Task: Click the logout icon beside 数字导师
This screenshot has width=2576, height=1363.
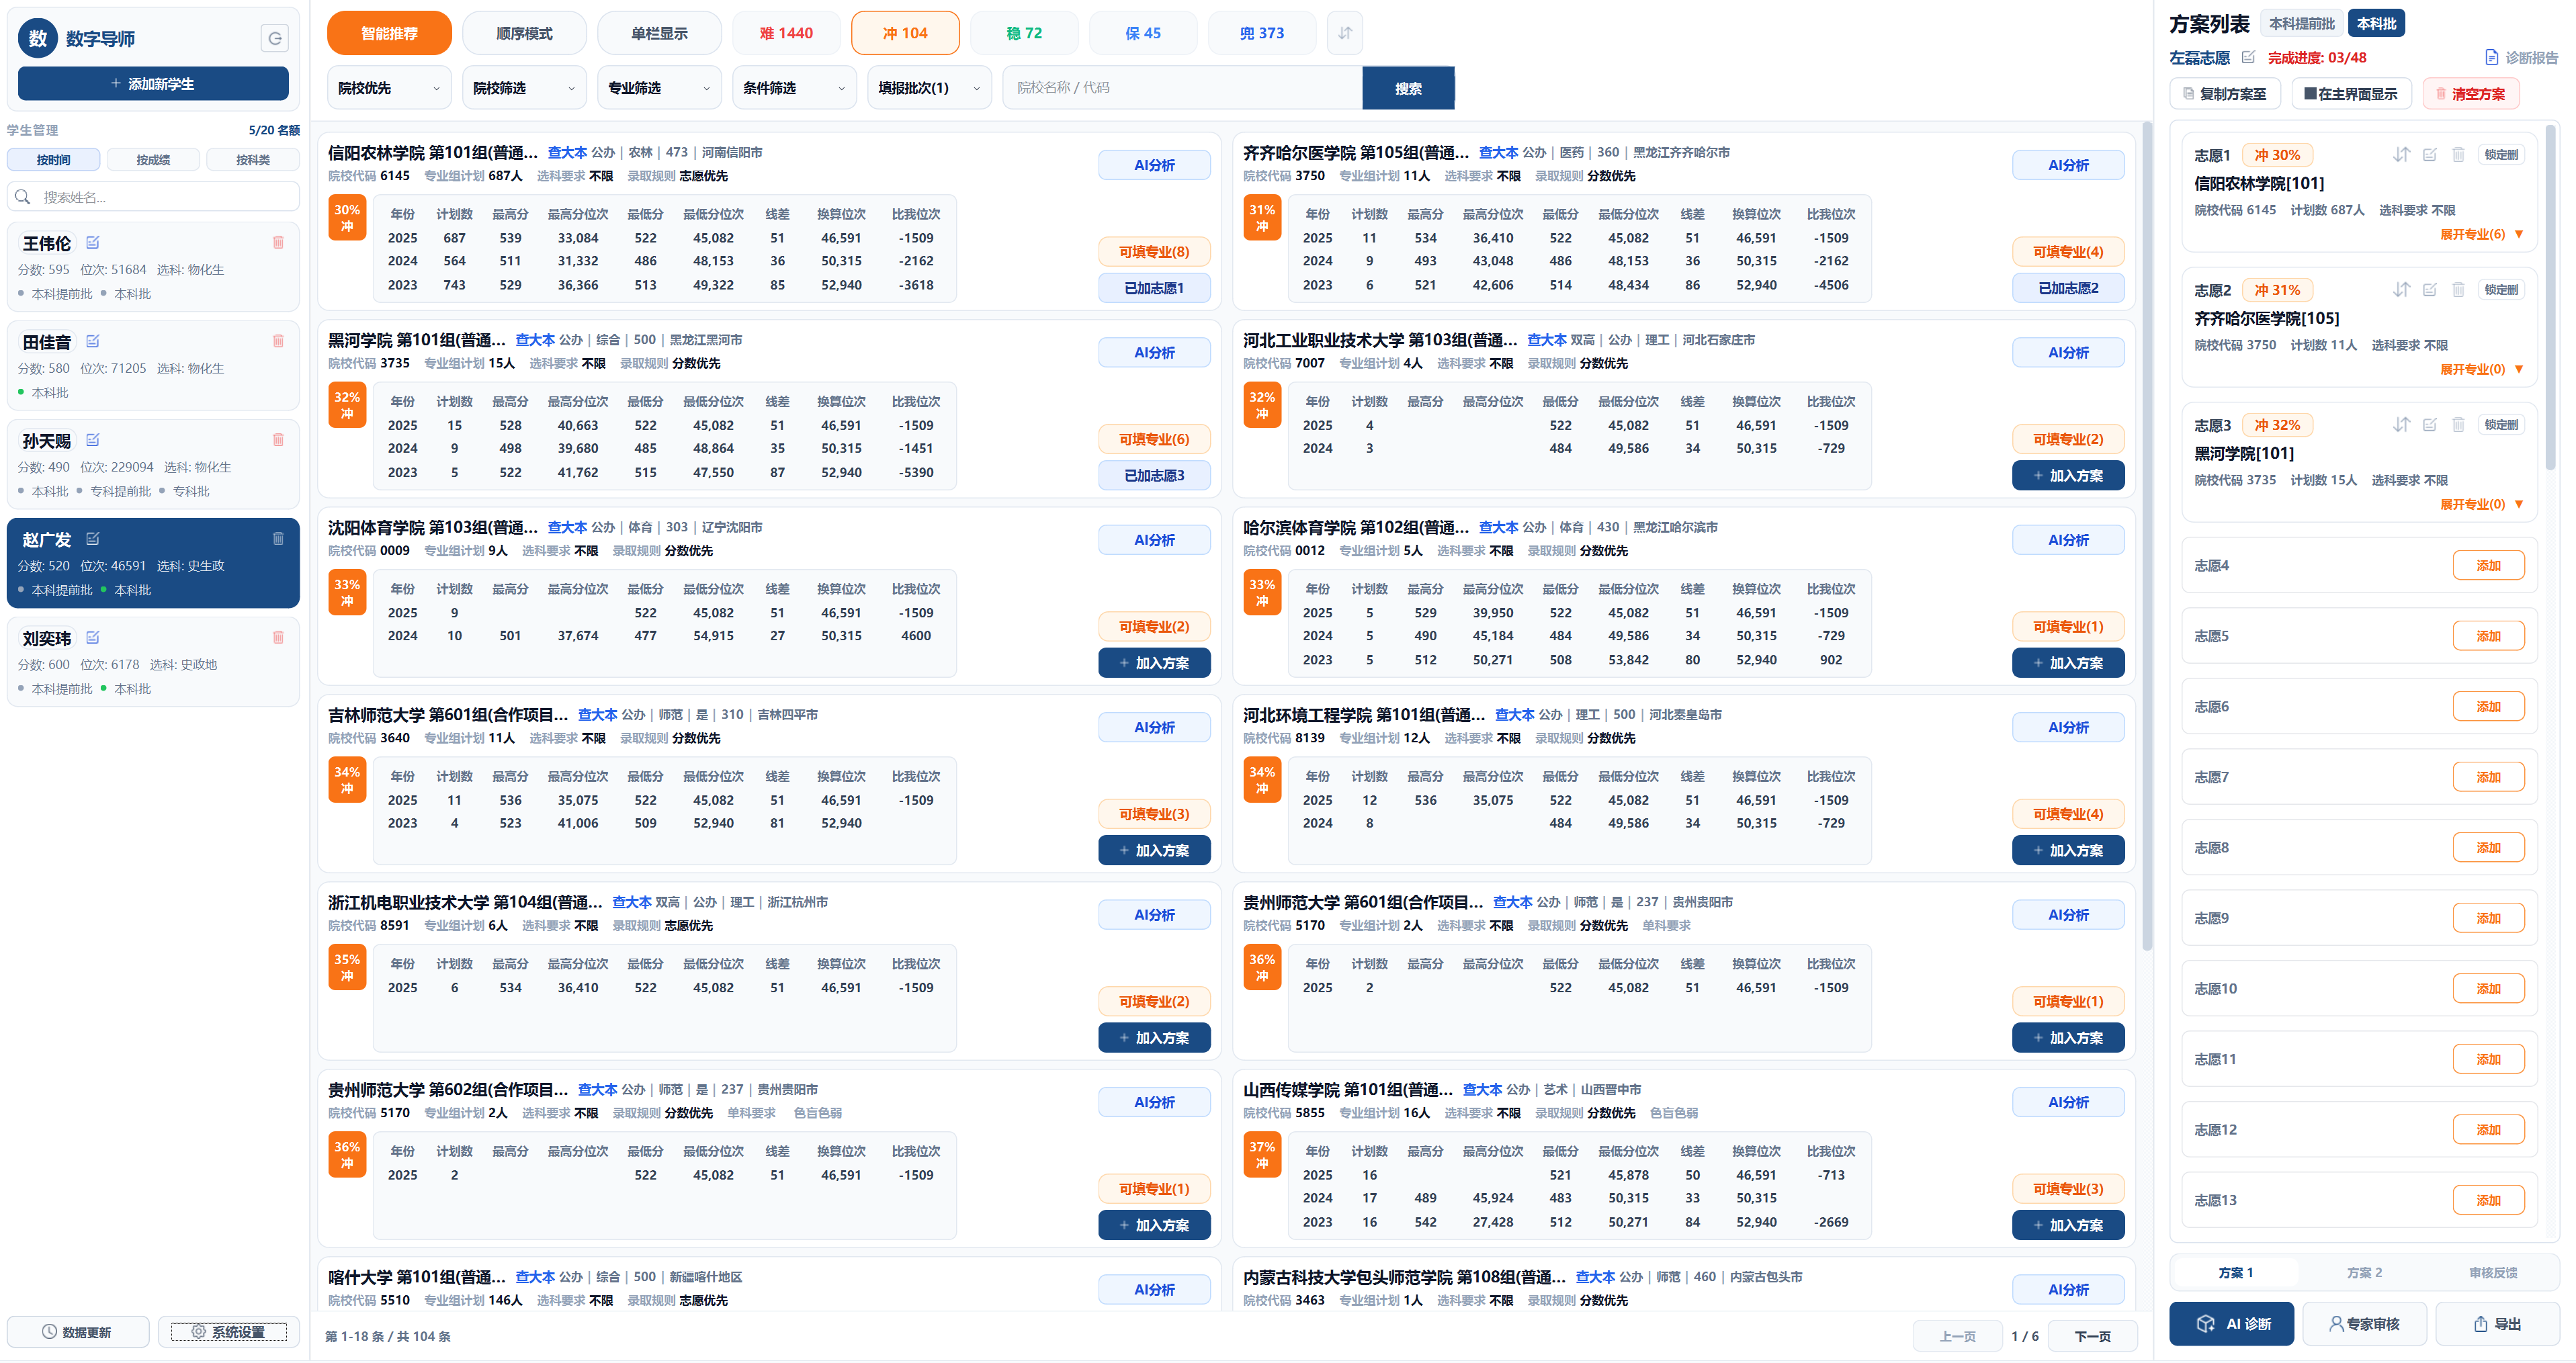Action: click(x=274, y=38)
